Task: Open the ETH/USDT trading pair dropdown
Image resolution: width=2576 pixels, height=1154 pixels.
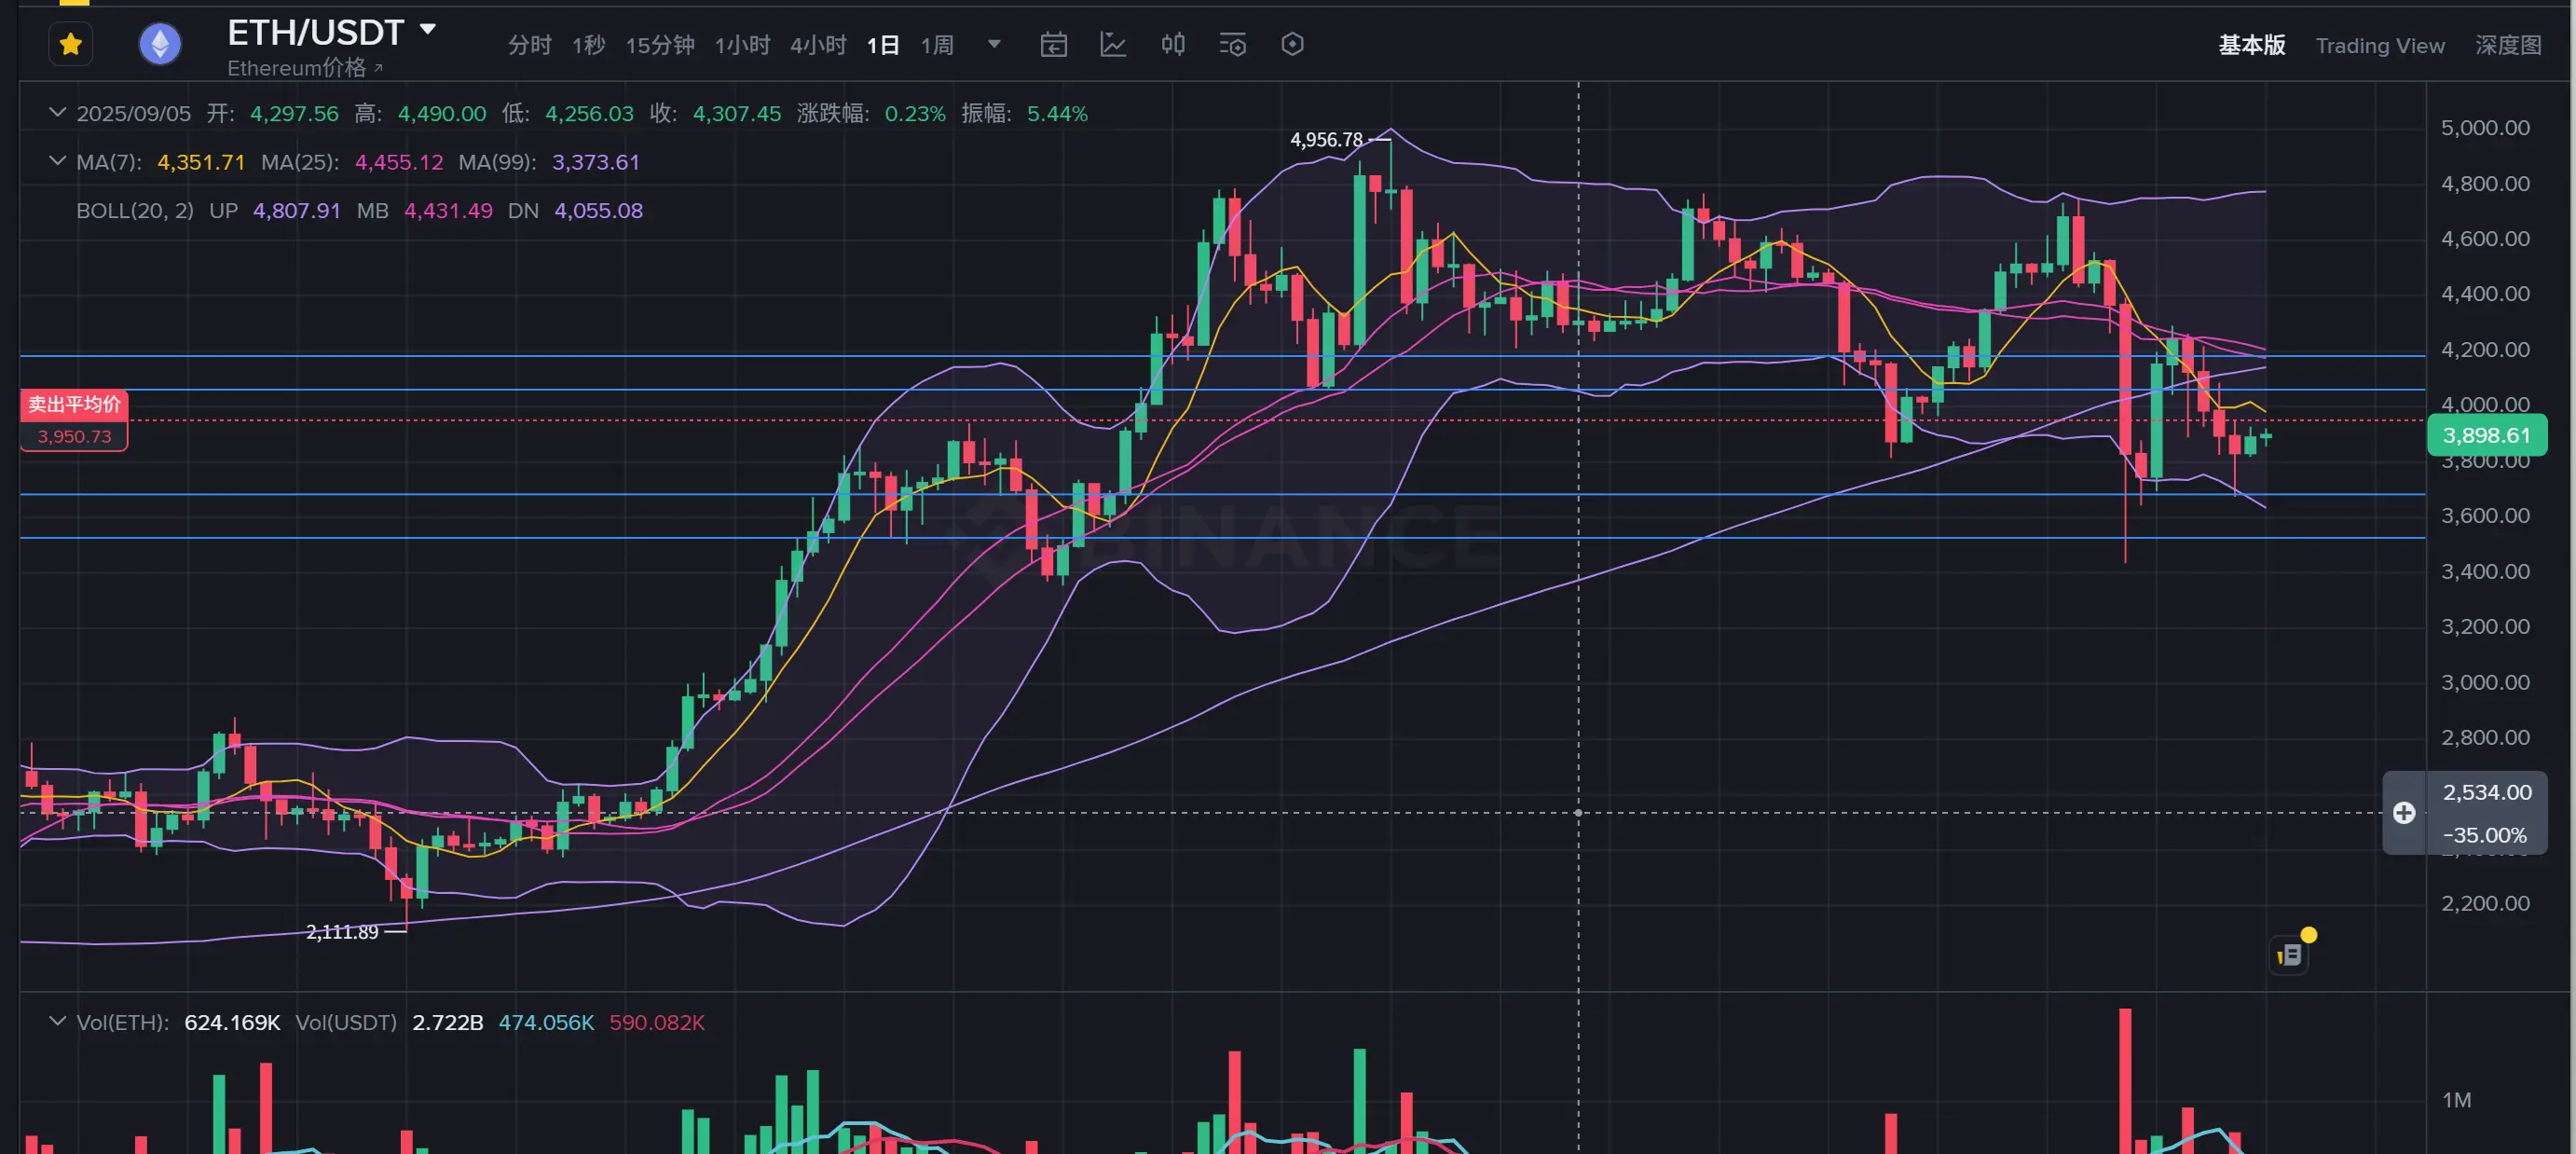Action: 428,30
